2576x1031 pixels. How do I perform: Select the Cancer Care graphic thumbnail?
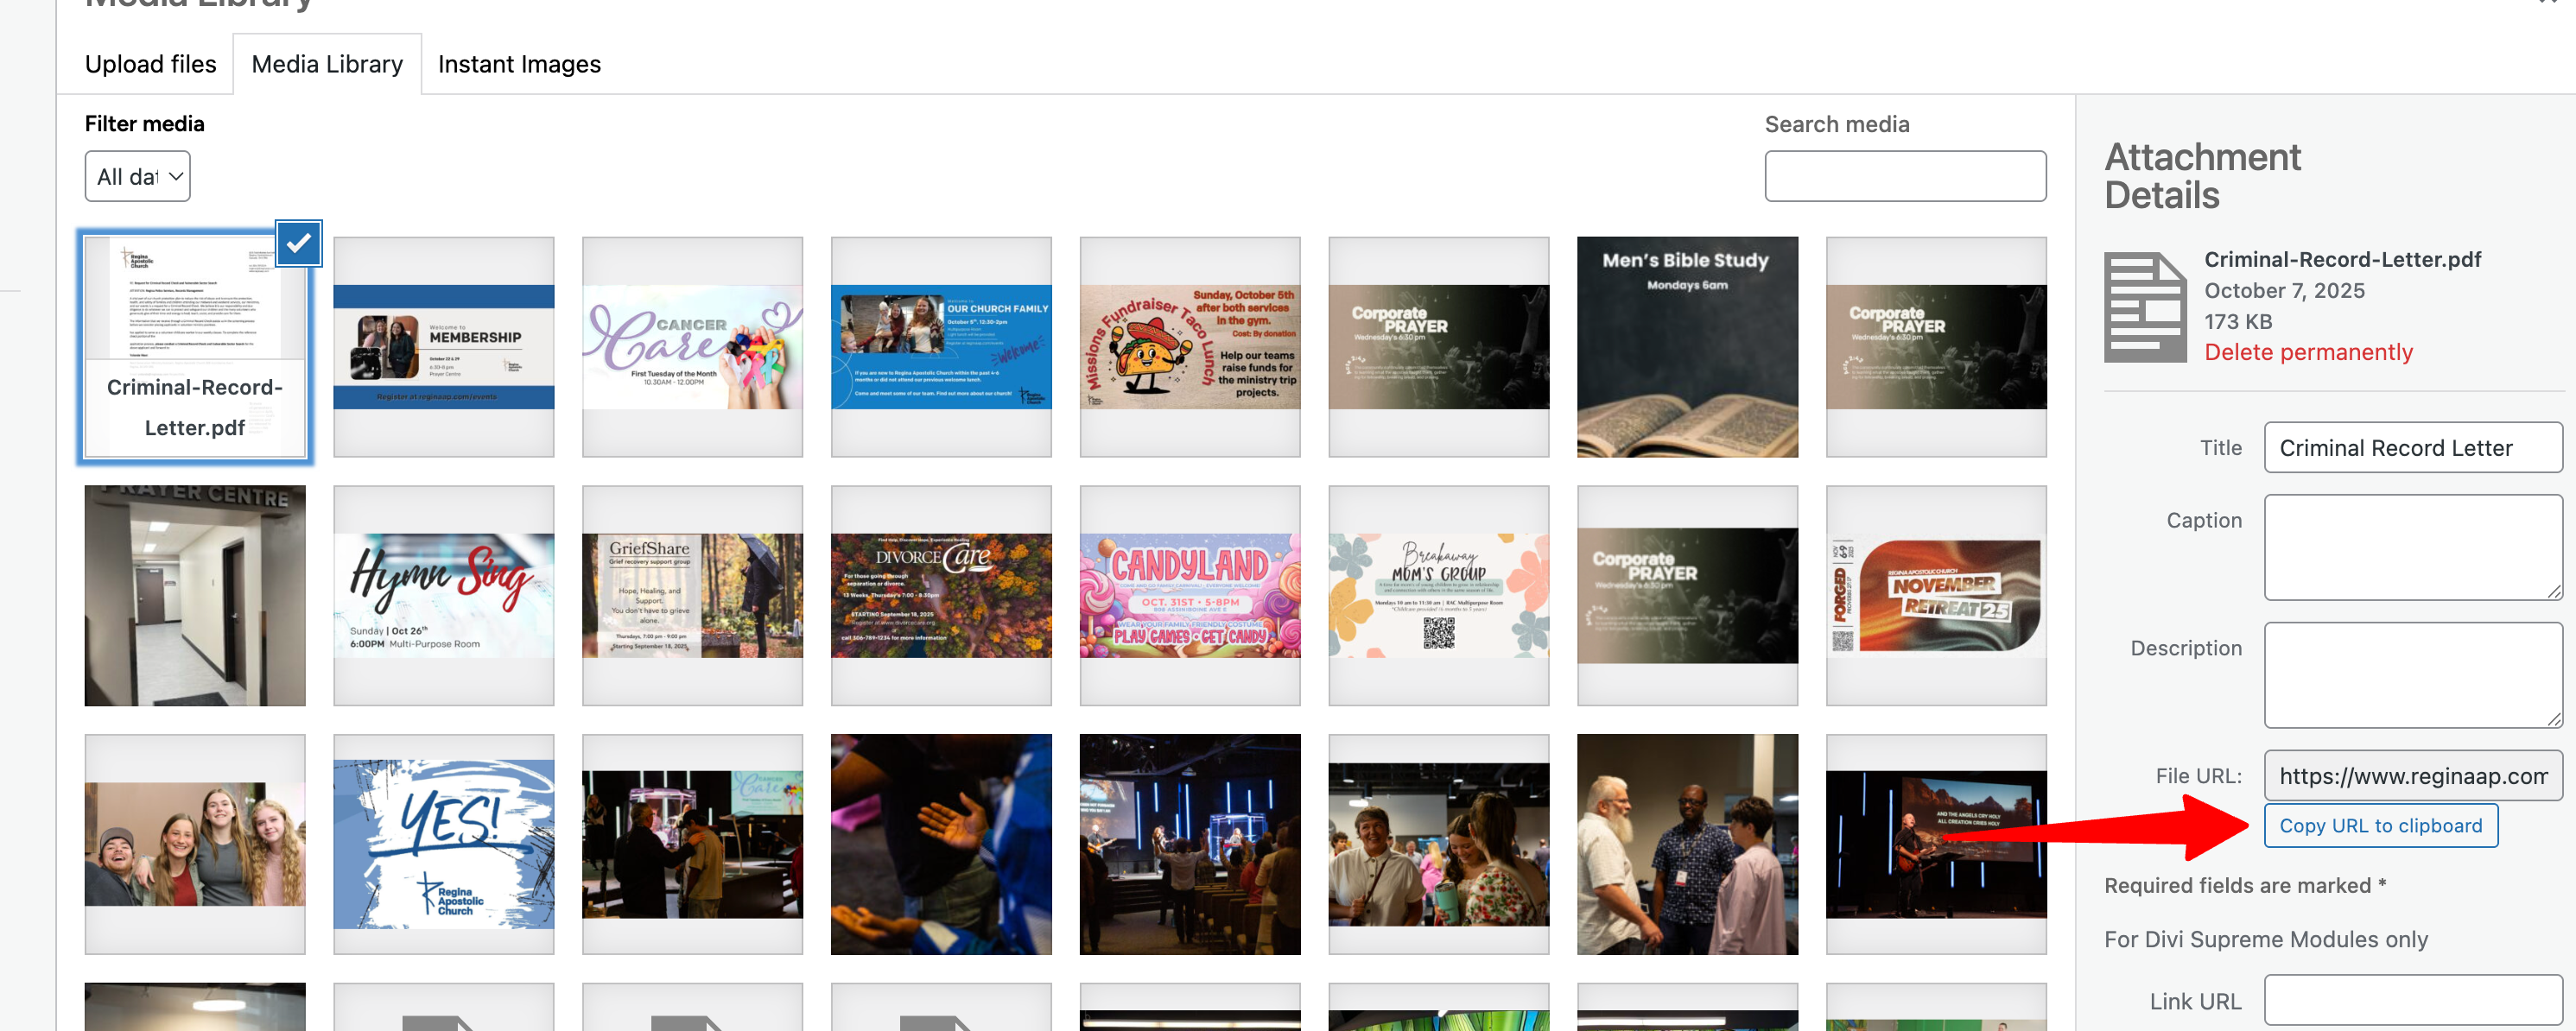tap(692, 347)
